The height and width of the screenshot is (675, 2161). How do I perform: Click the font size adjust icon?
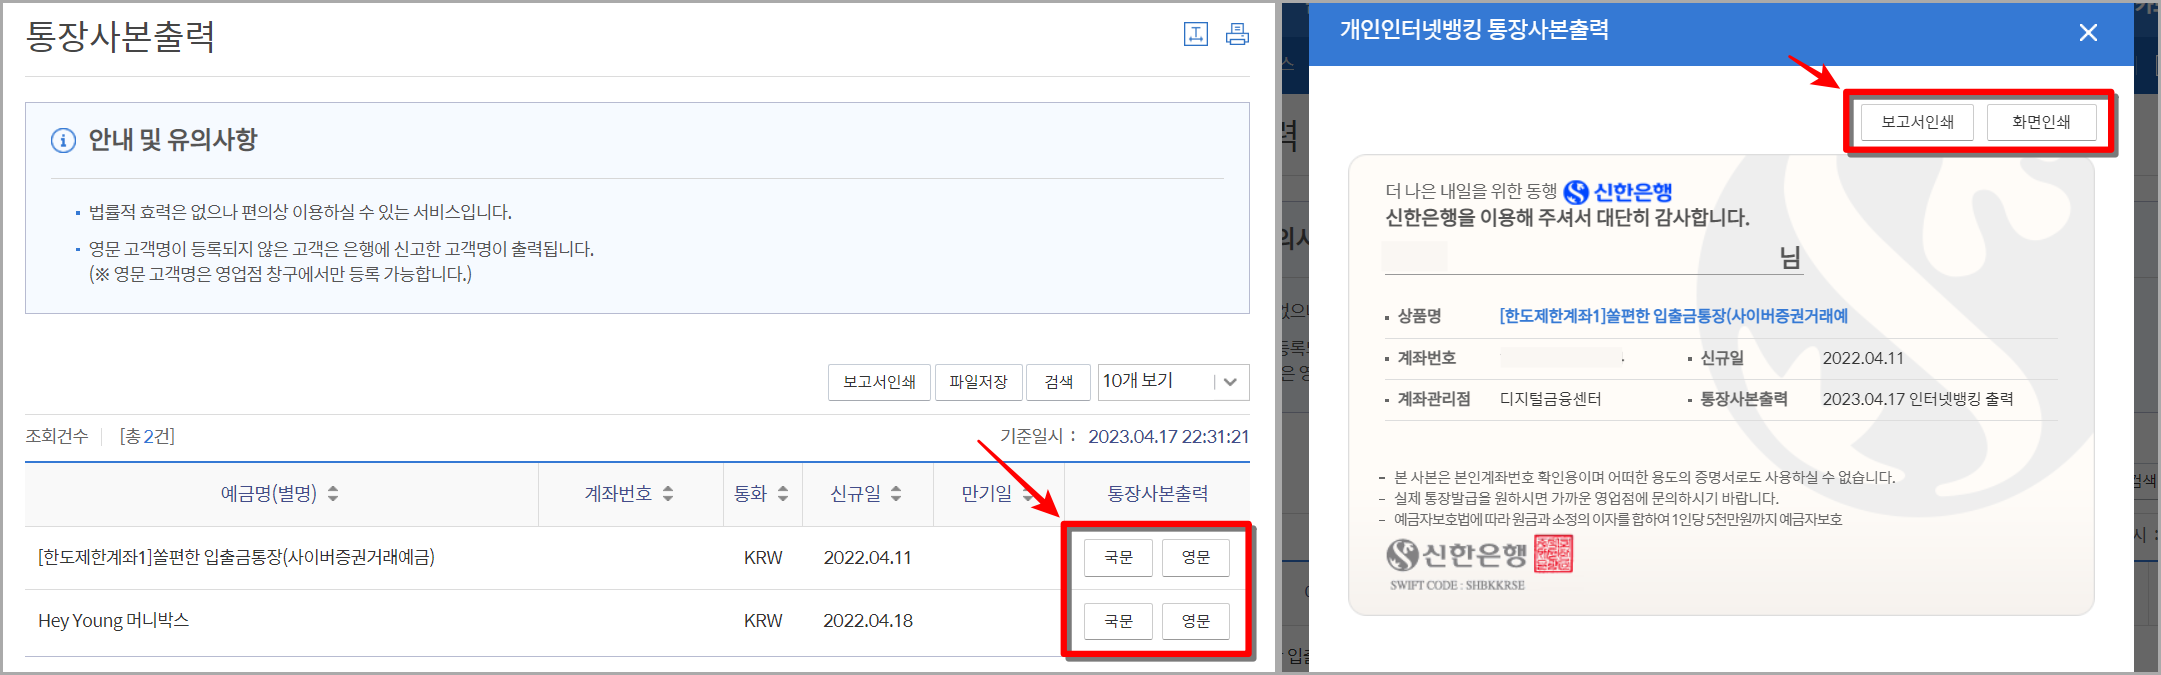(1195, 34)
